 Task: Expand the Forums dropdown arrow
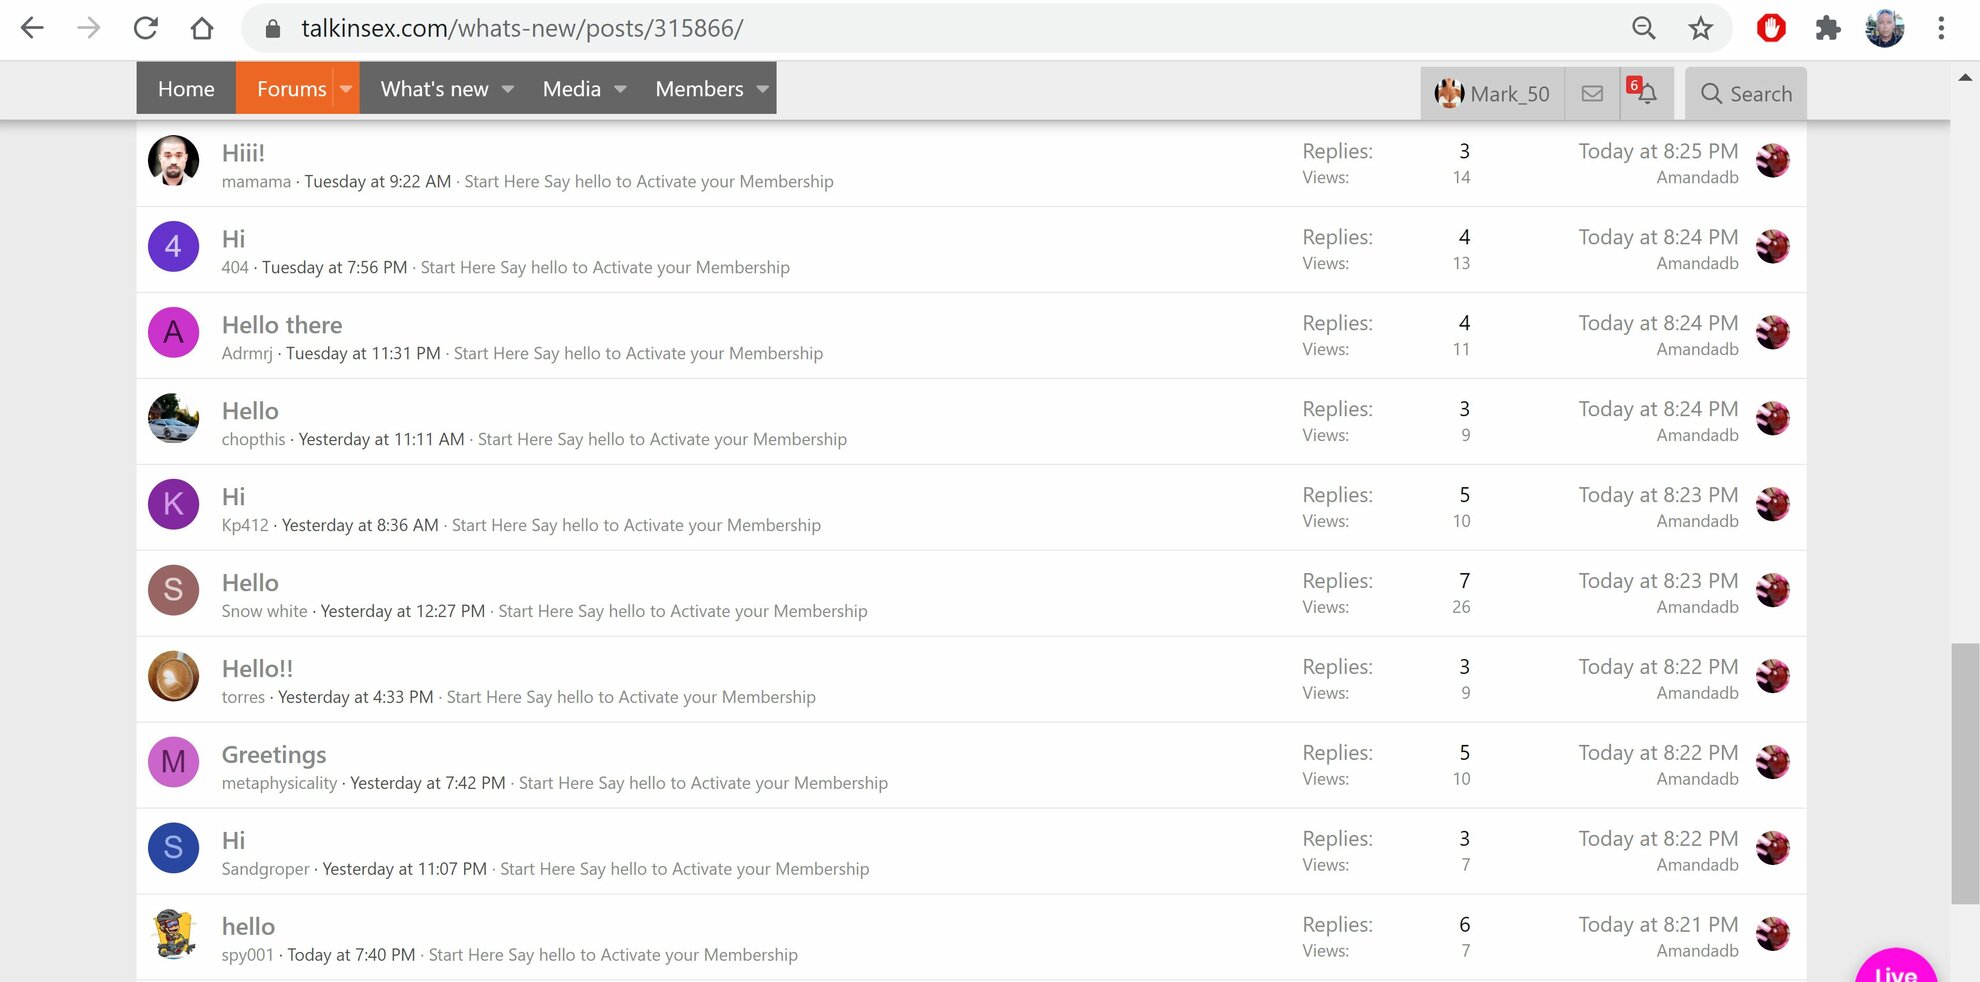[x=346, y=89]
